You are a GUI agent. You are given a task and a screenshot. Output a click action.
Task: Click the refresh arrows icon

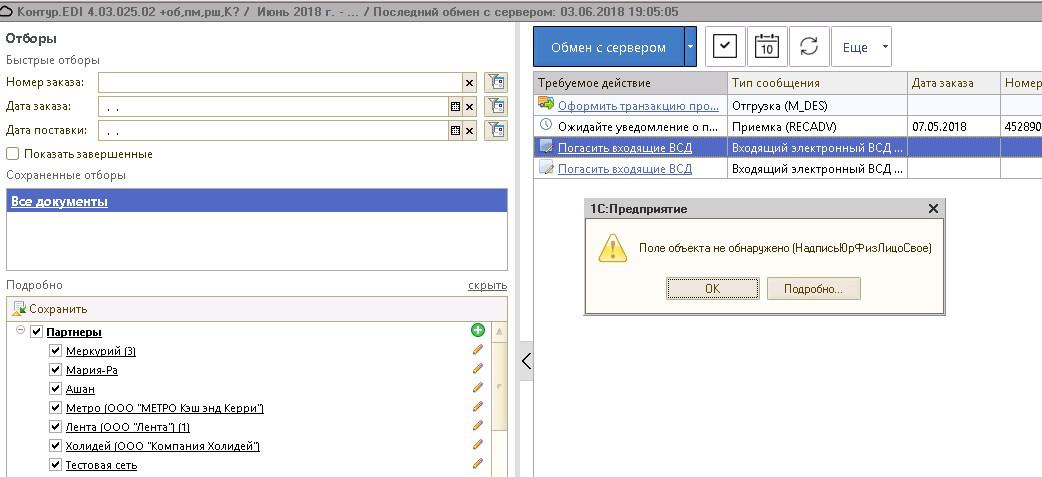click(x=809, y=47)
